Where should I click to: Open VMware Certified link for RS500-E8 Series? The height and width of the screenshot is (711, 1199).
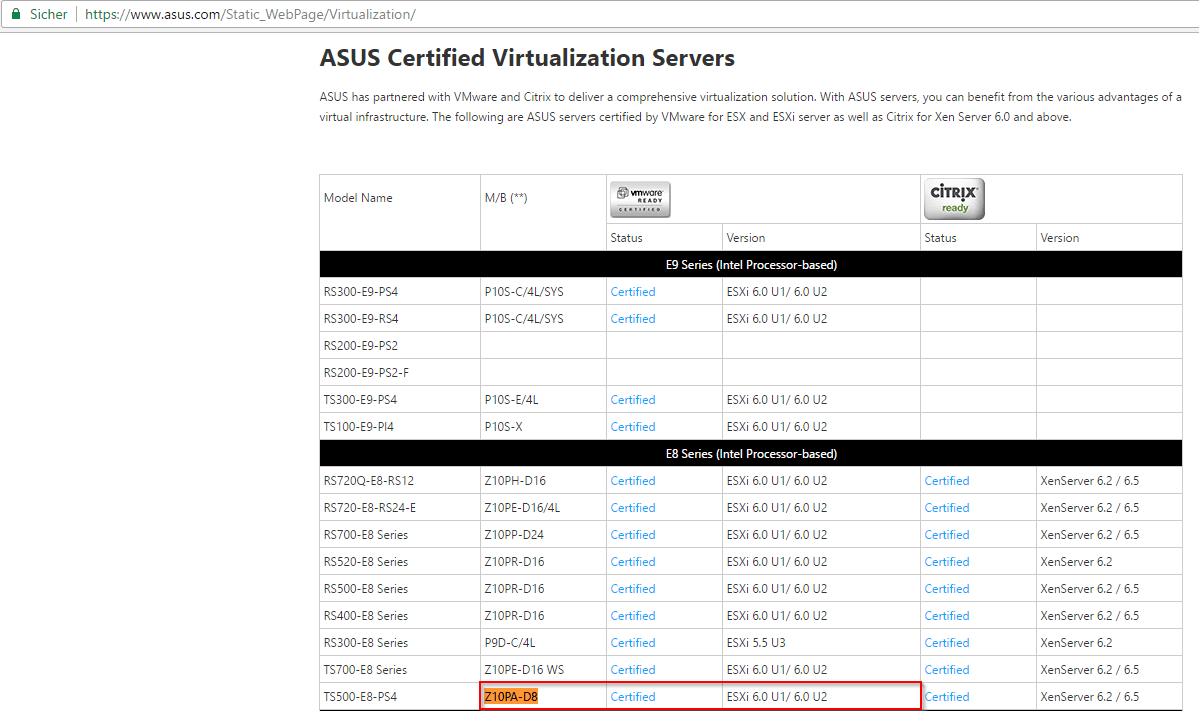[632, 588]
